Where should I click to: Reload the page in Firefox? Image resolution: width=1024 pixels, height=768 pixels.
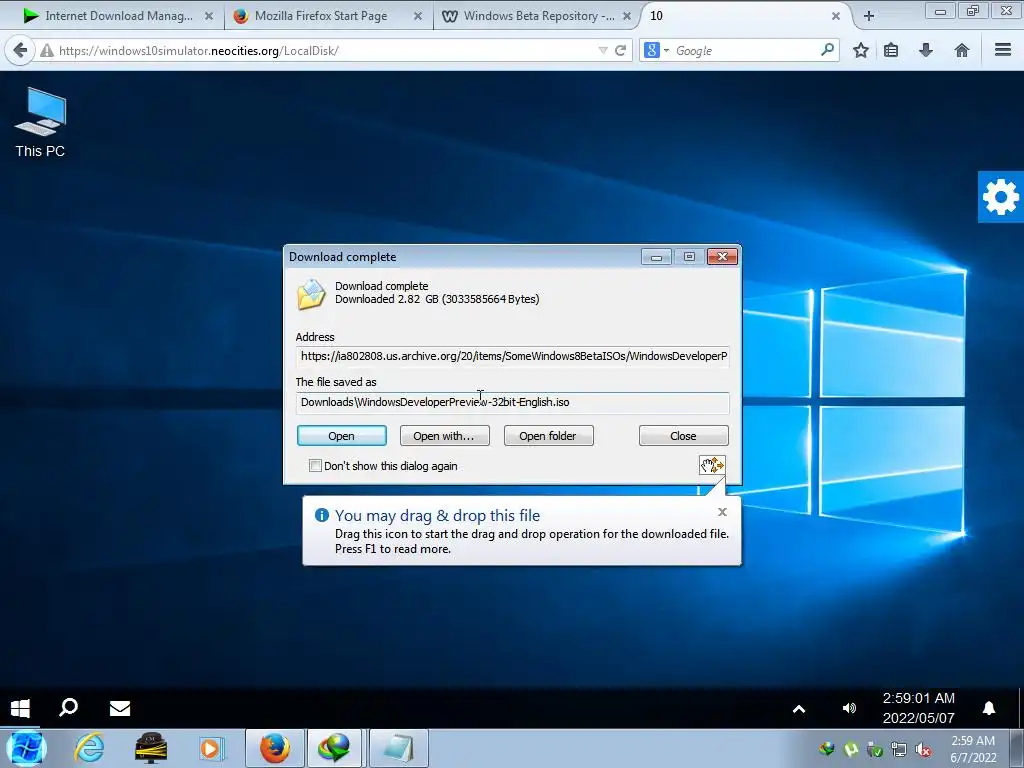click(620, 50)
